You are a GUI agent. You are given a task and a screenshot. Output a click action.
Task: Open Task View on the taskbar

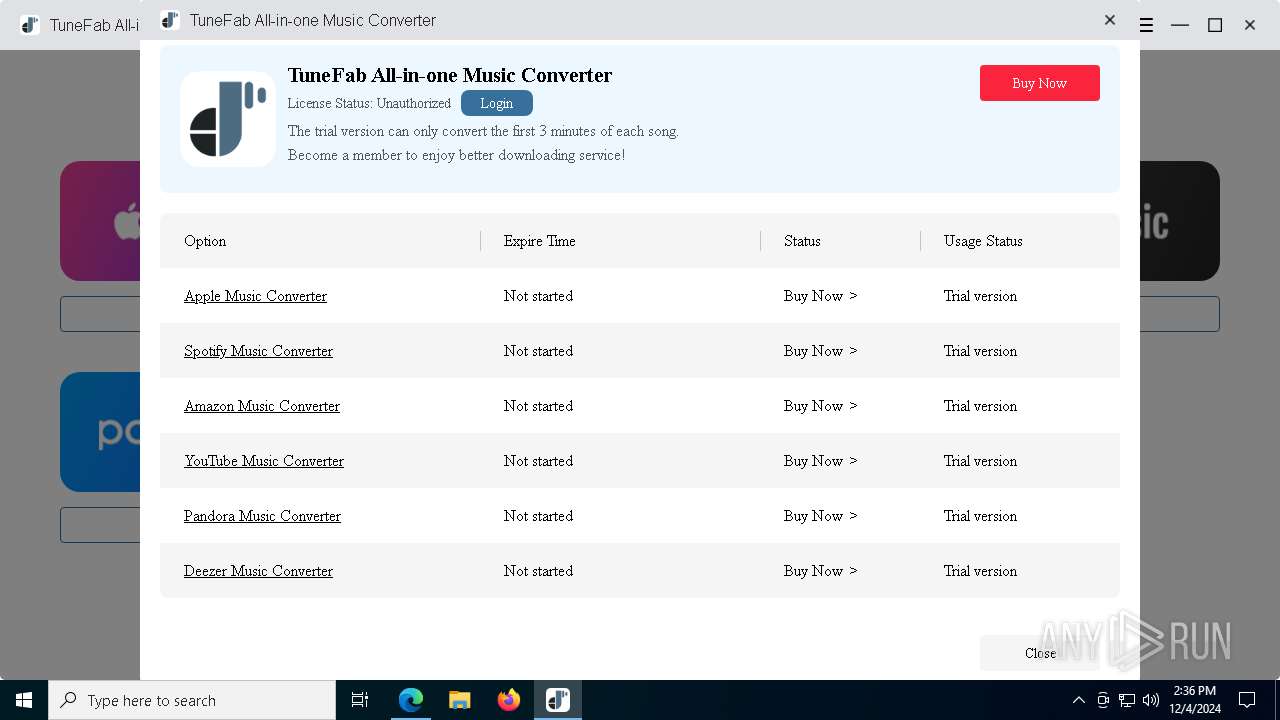pyautogui.click(x=360, y=700)
